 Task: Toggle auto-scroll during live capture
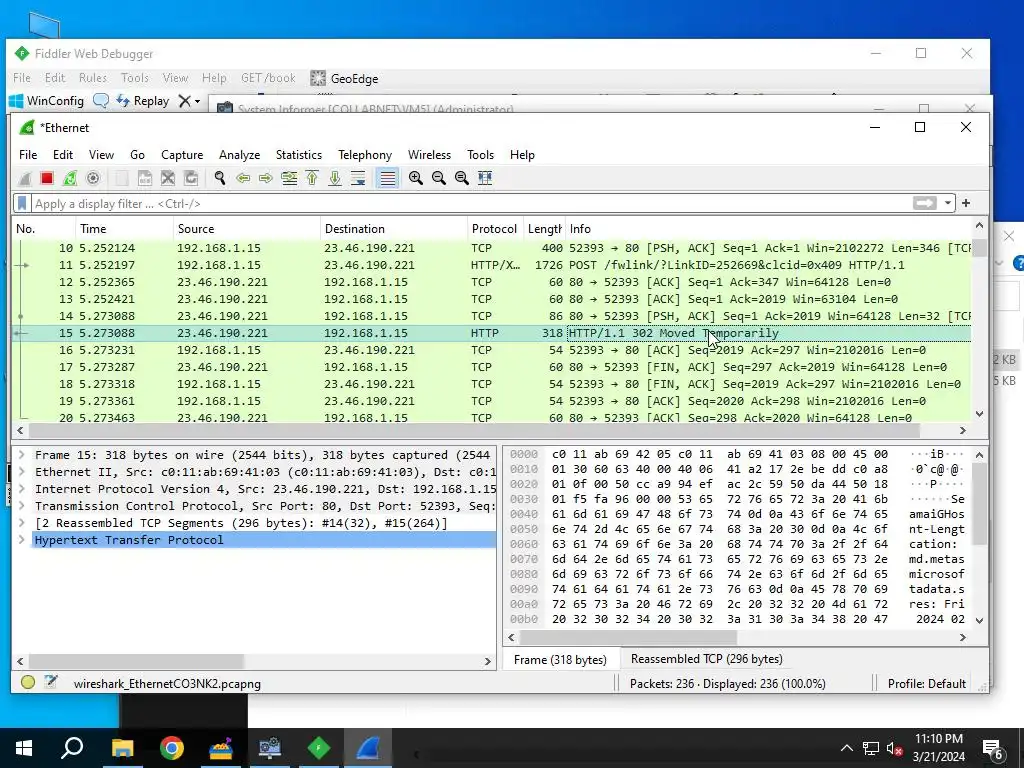[358, 178]
